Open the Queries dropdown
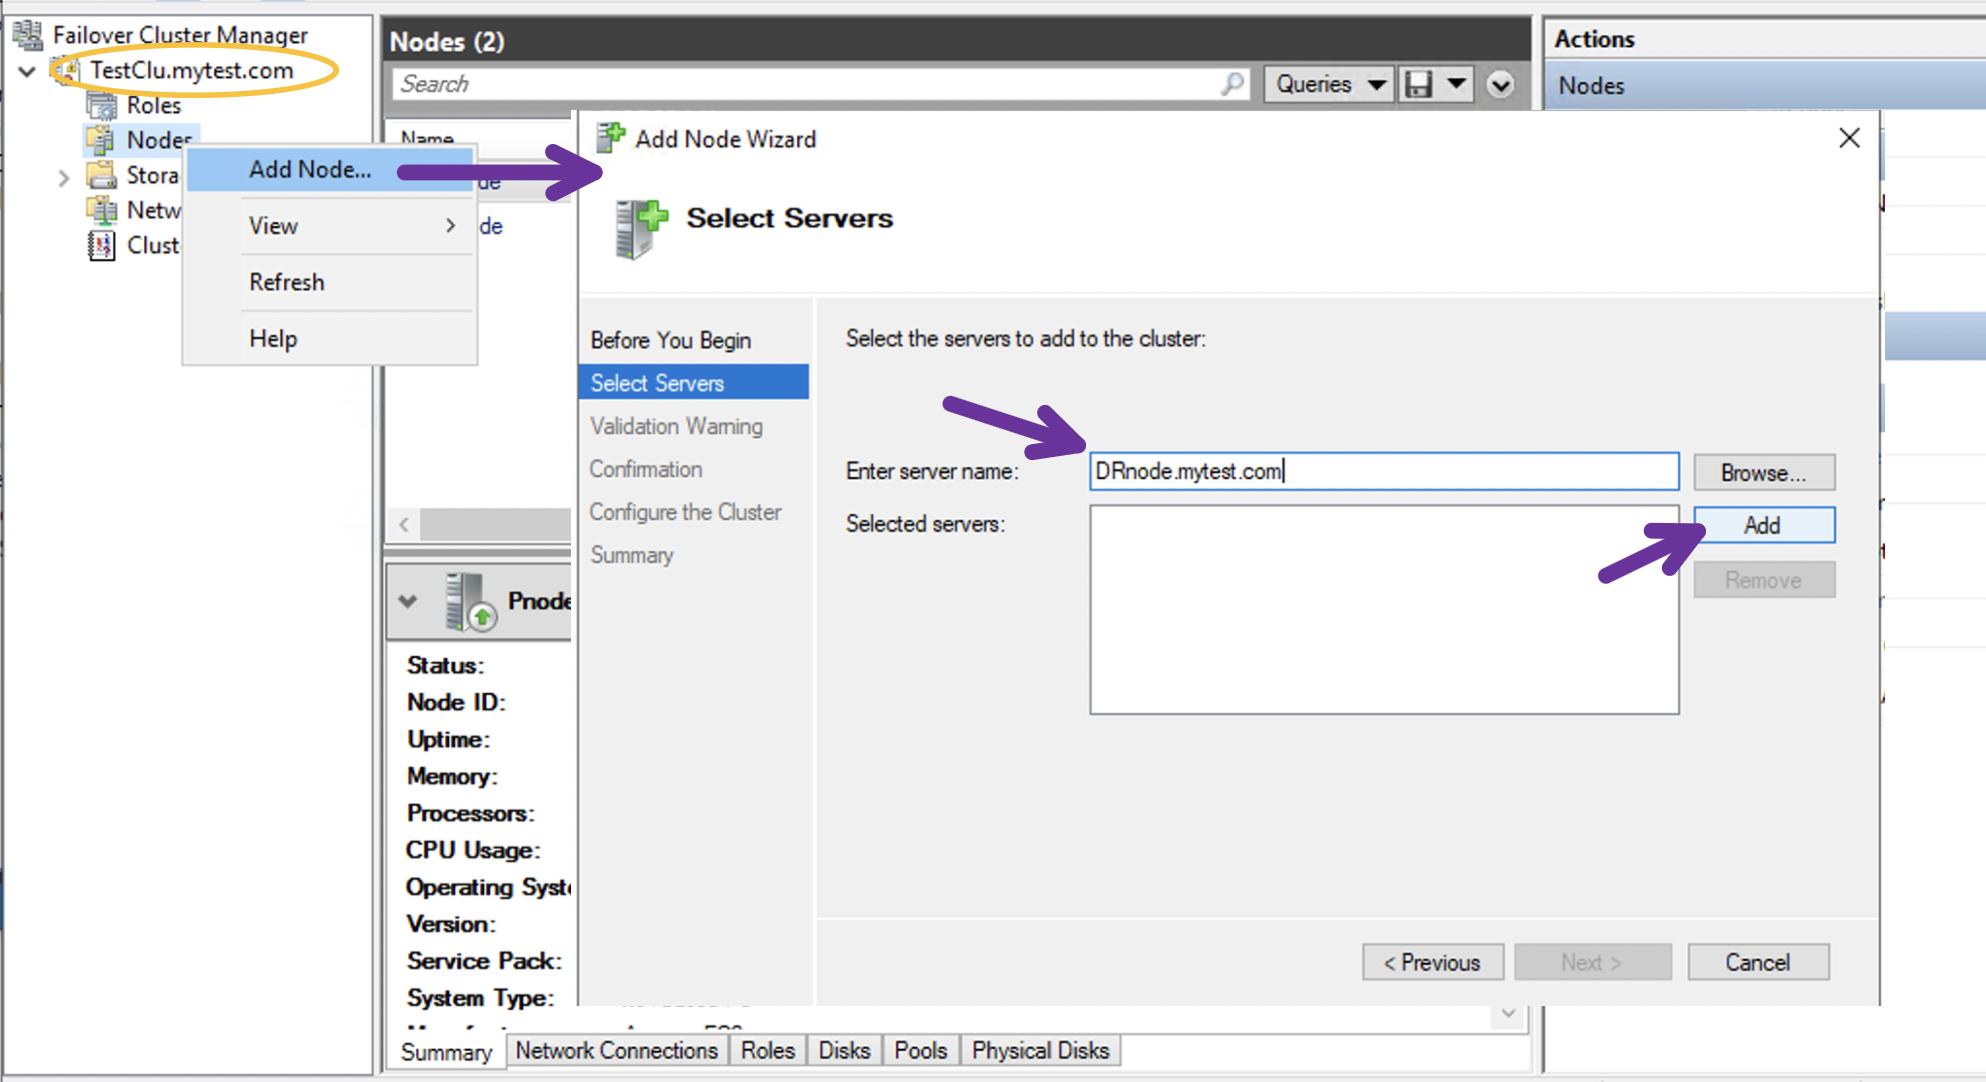1986x1082 pixels. click(1328, 84)
